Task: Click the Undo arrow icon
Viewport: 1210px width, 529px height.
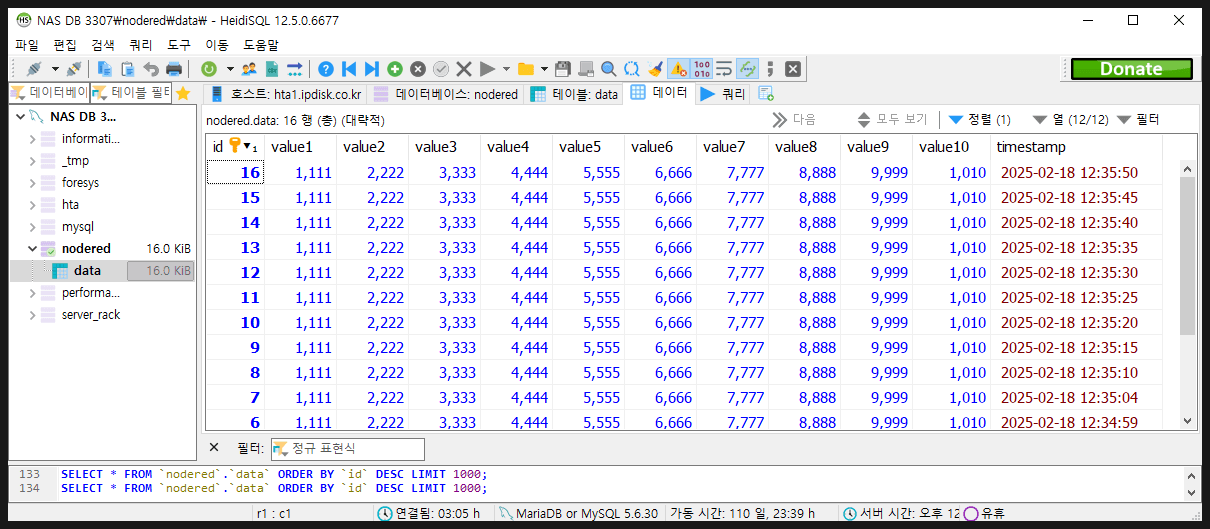Action: tap(151, 69)
